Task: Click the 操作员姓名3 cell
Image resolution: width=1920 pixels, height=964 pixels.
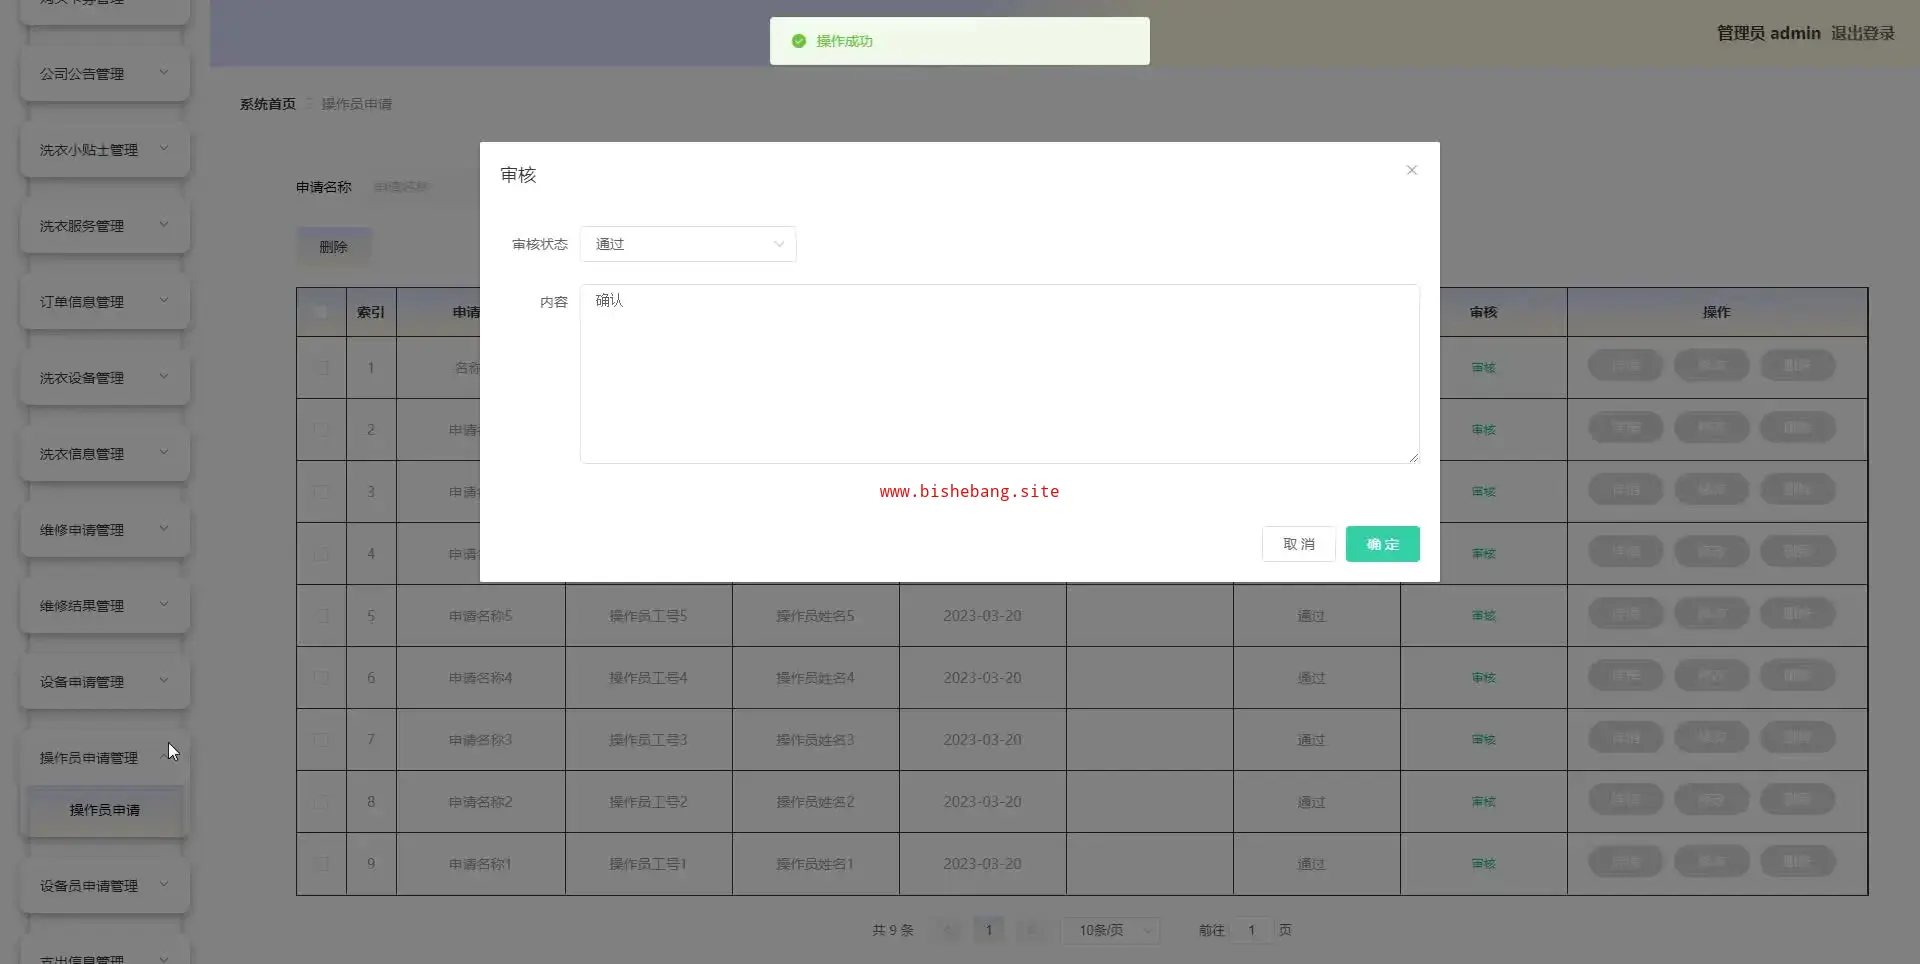Action: pyautogui.click(x=815, y=740)
